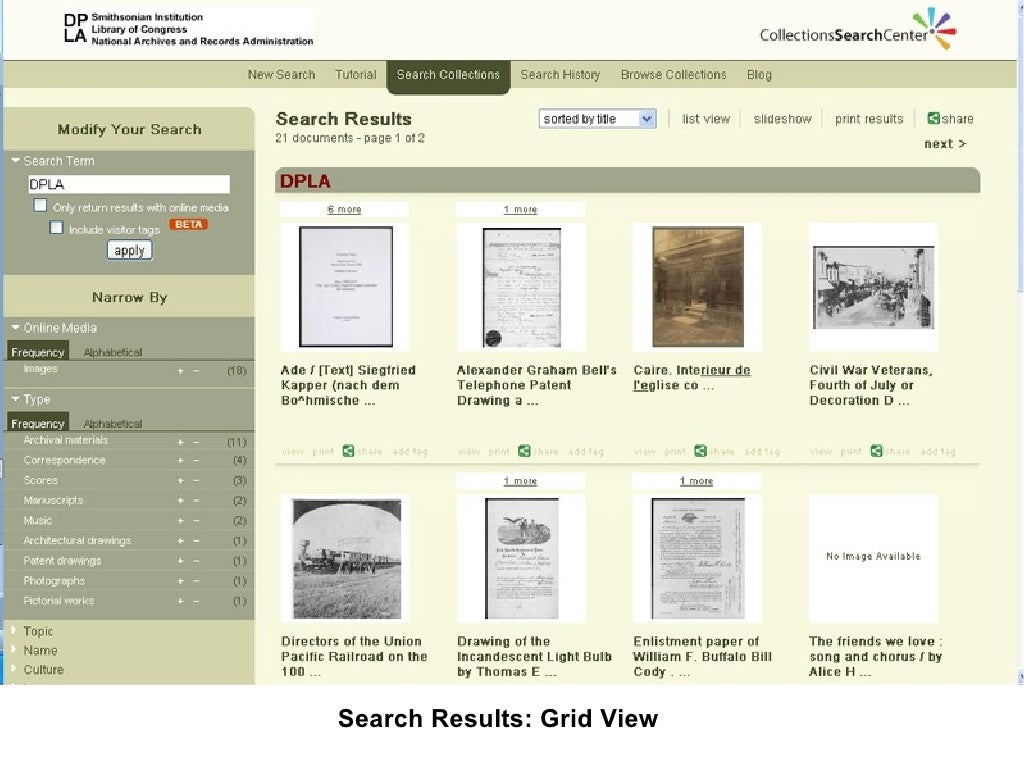Click plus next to Music type
This screenshot has height=767, width=1024.
180,521
